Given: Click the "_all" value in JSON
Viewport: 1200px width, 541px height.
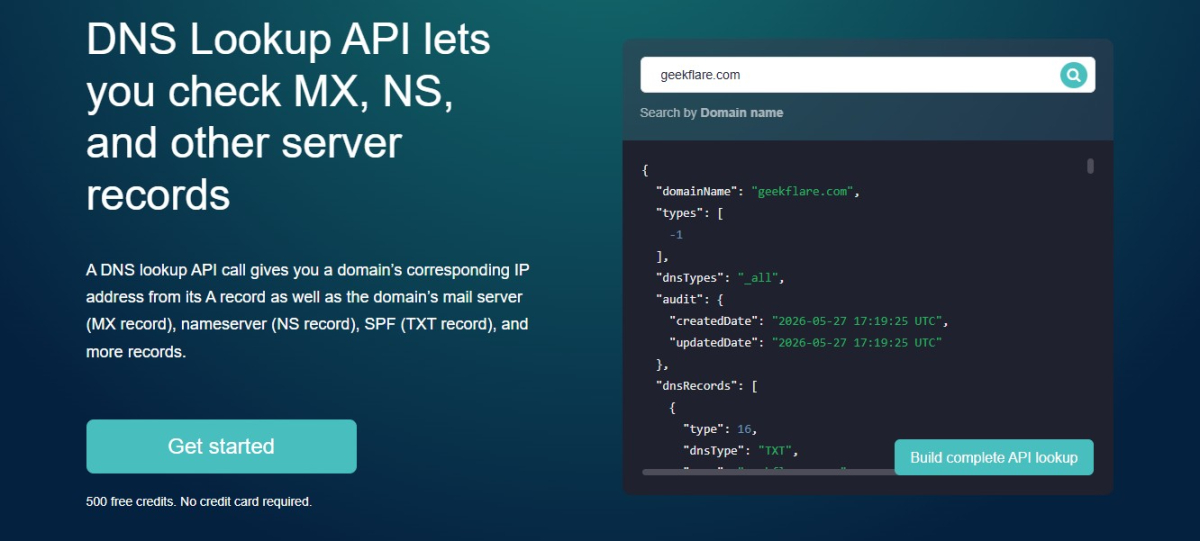Looking at the screenshot, I should click(x=760, y=278).
